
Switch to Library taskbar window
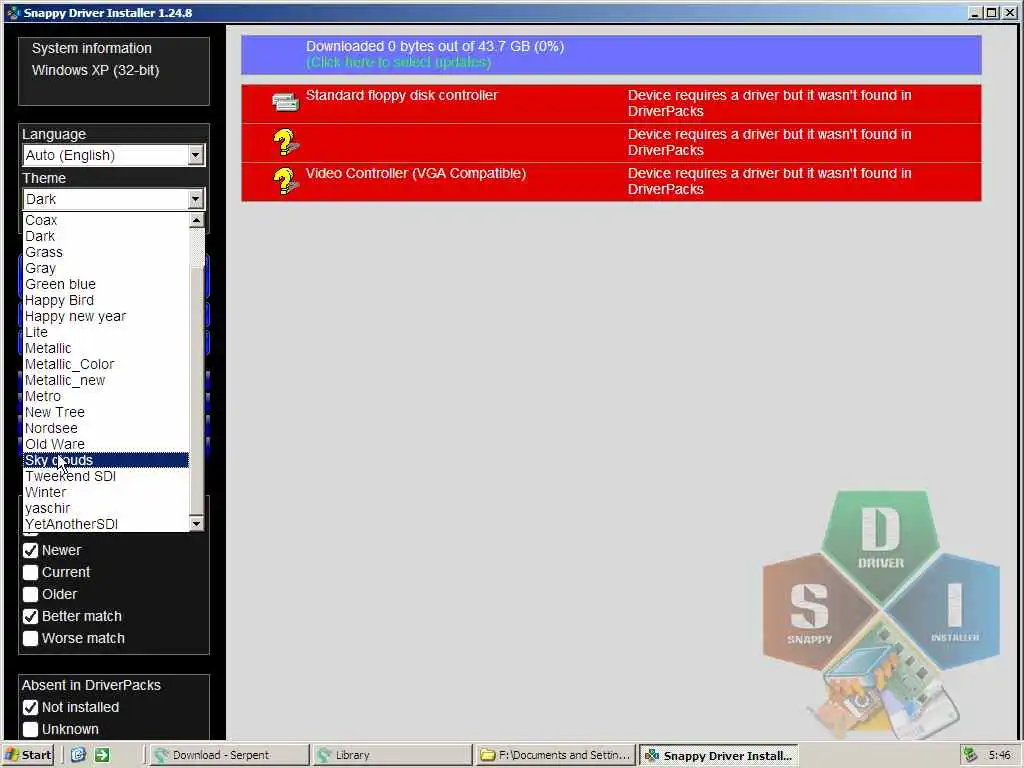click(392, 755)
